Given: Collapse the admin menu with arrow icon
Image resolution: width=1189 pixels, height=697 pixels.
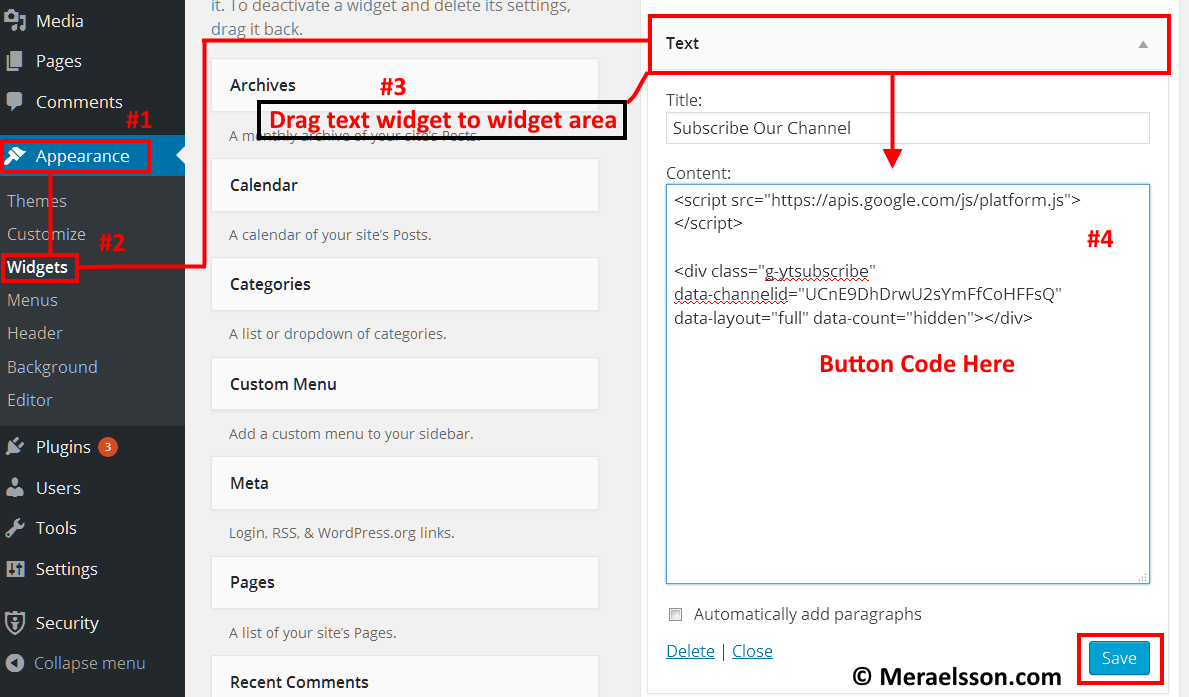Looking at the screenshot, I should pos(14,663).
